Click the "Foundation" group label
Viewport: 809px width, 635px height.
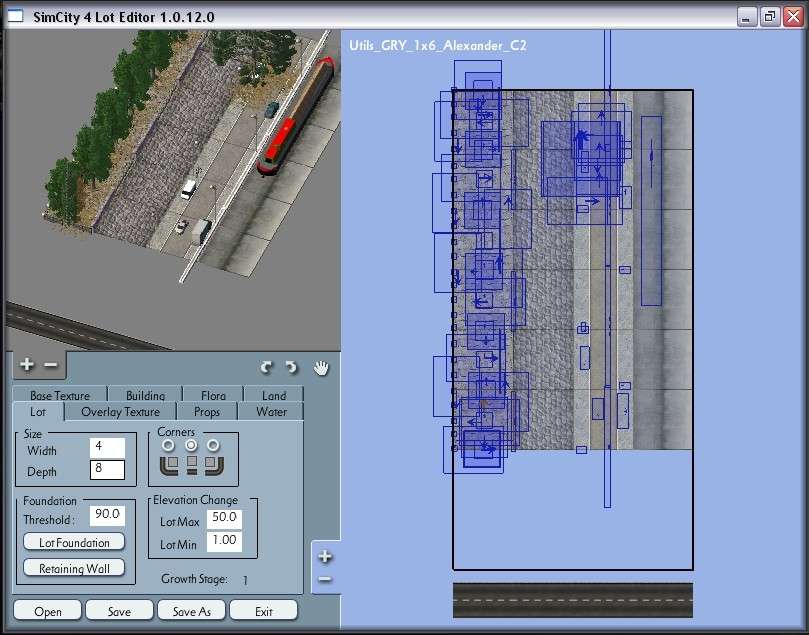(50, 501)
